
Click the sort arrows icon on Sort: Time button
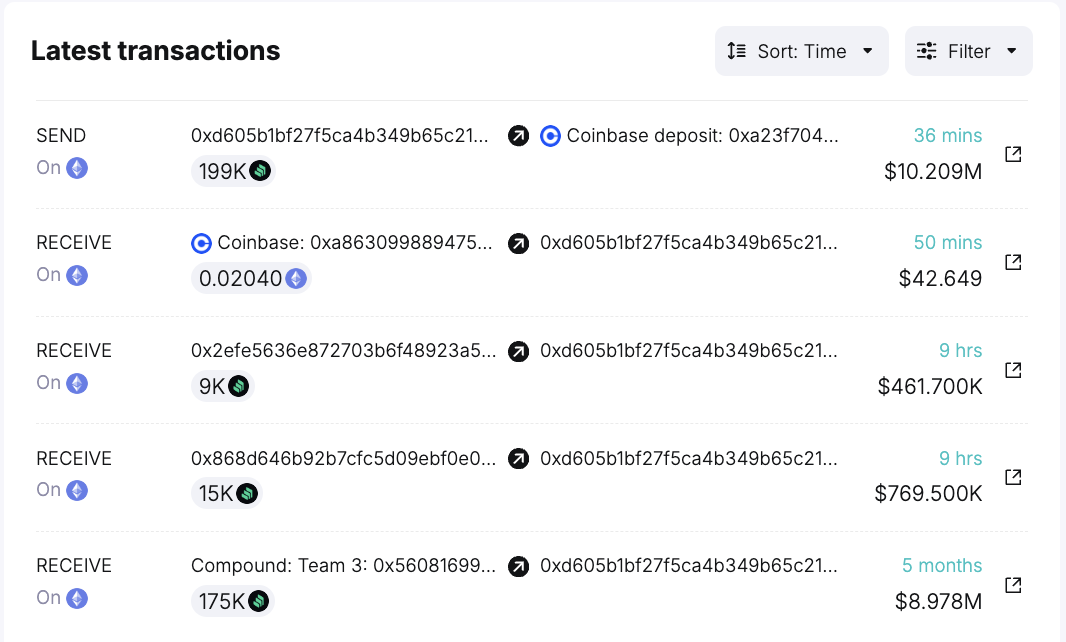[x=737, y=50]
